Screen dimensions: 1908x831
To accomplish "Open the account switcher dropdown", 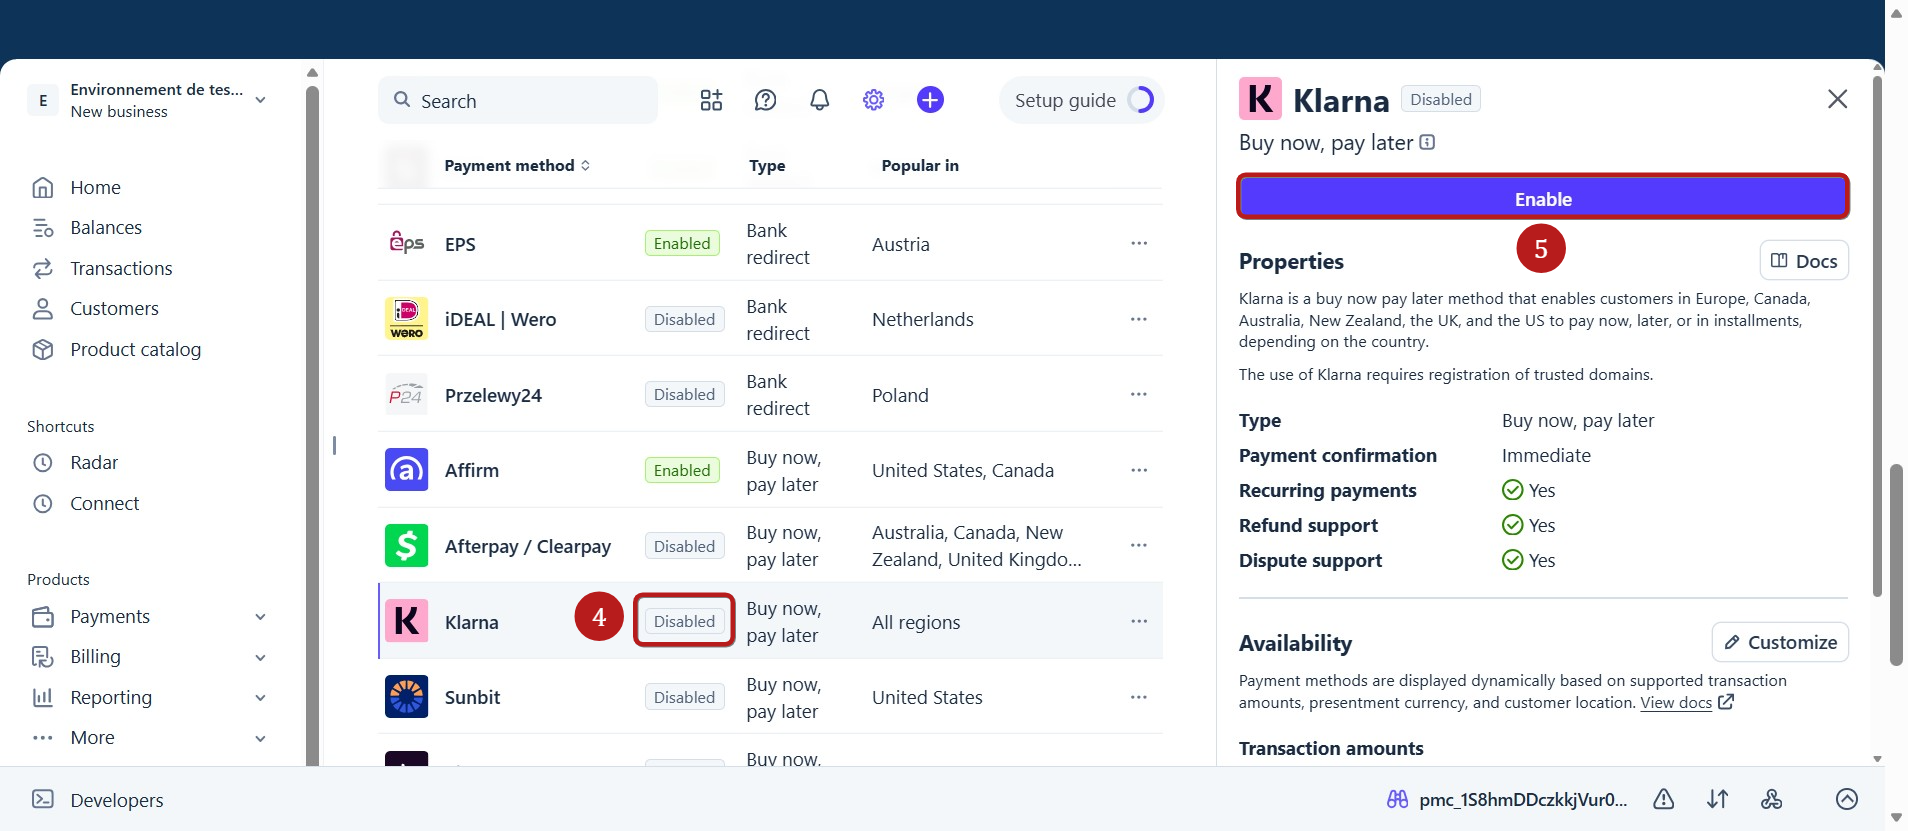I will point(260,100).
